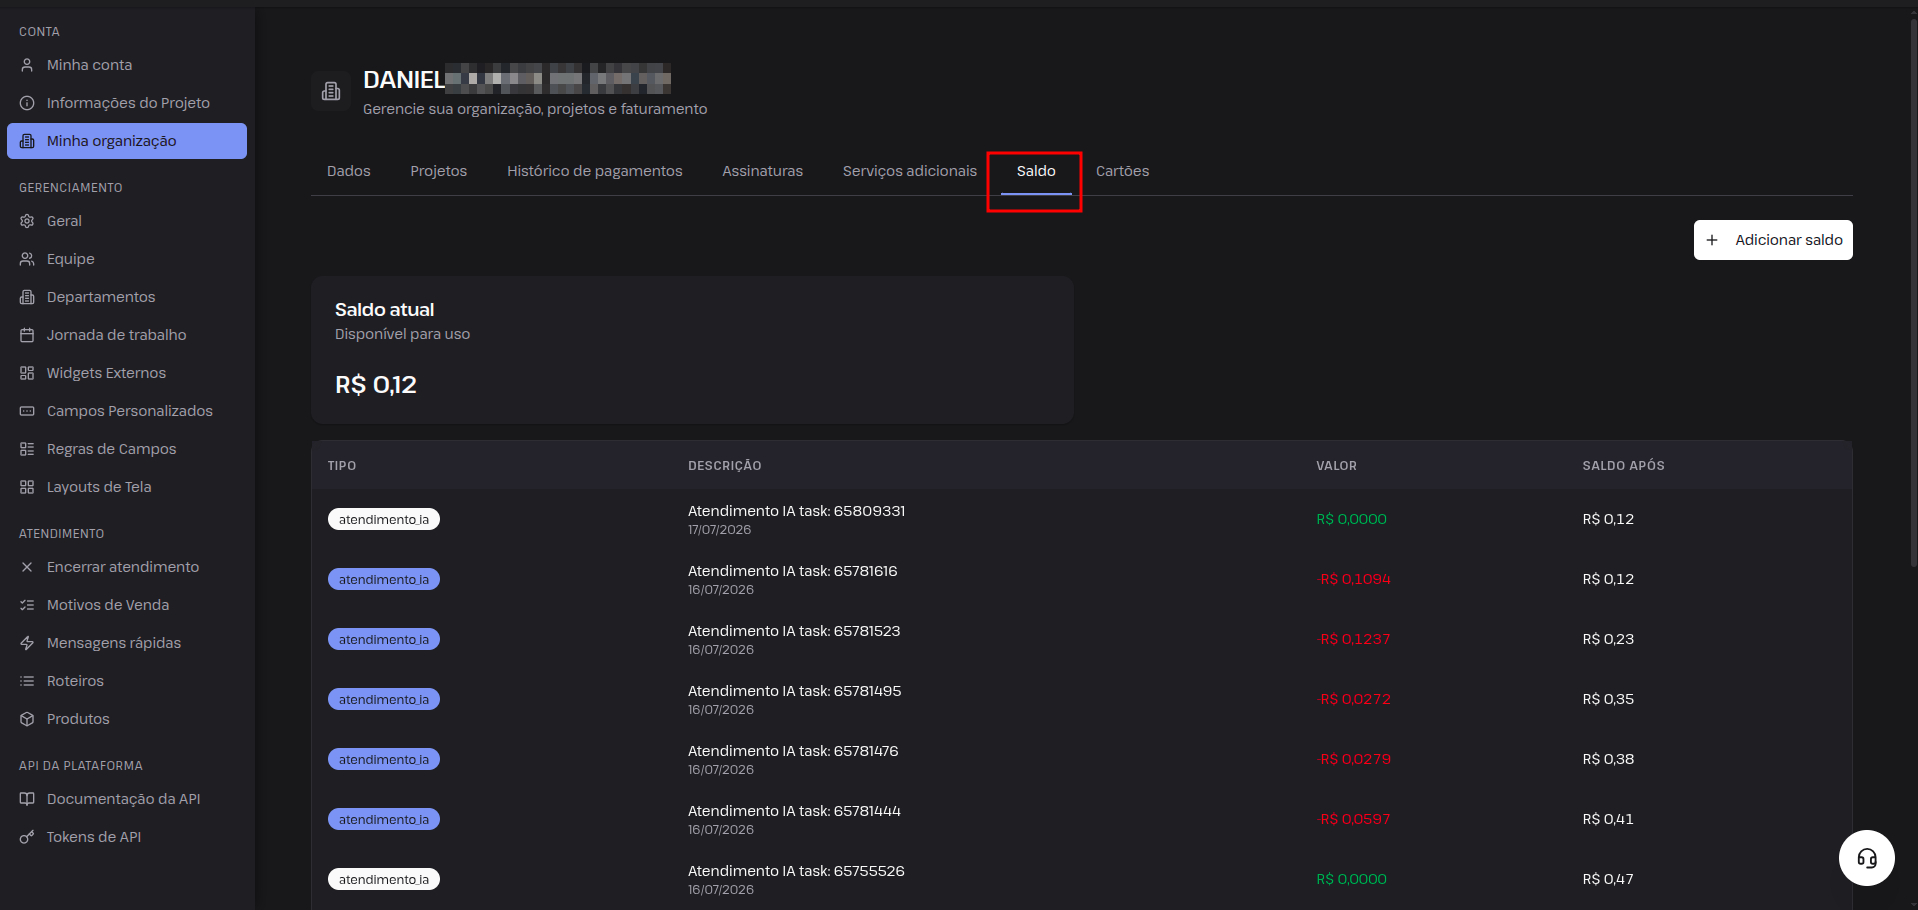Open Motivos de Venda sidebar link
1918x910 pixels.
127,605
